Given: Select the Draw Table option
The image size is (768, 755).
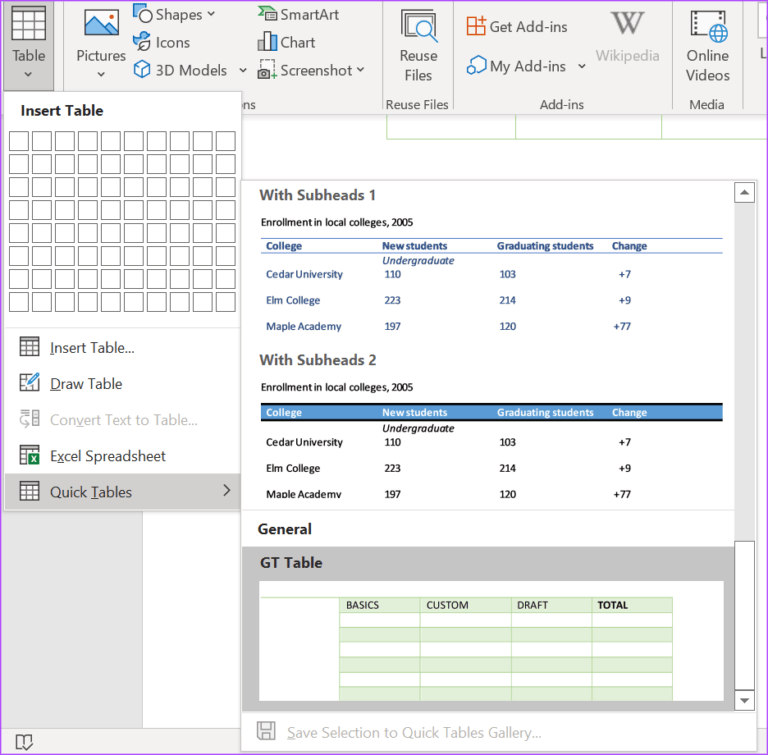Looking at the screenshot, I should (x=122, y=384).
